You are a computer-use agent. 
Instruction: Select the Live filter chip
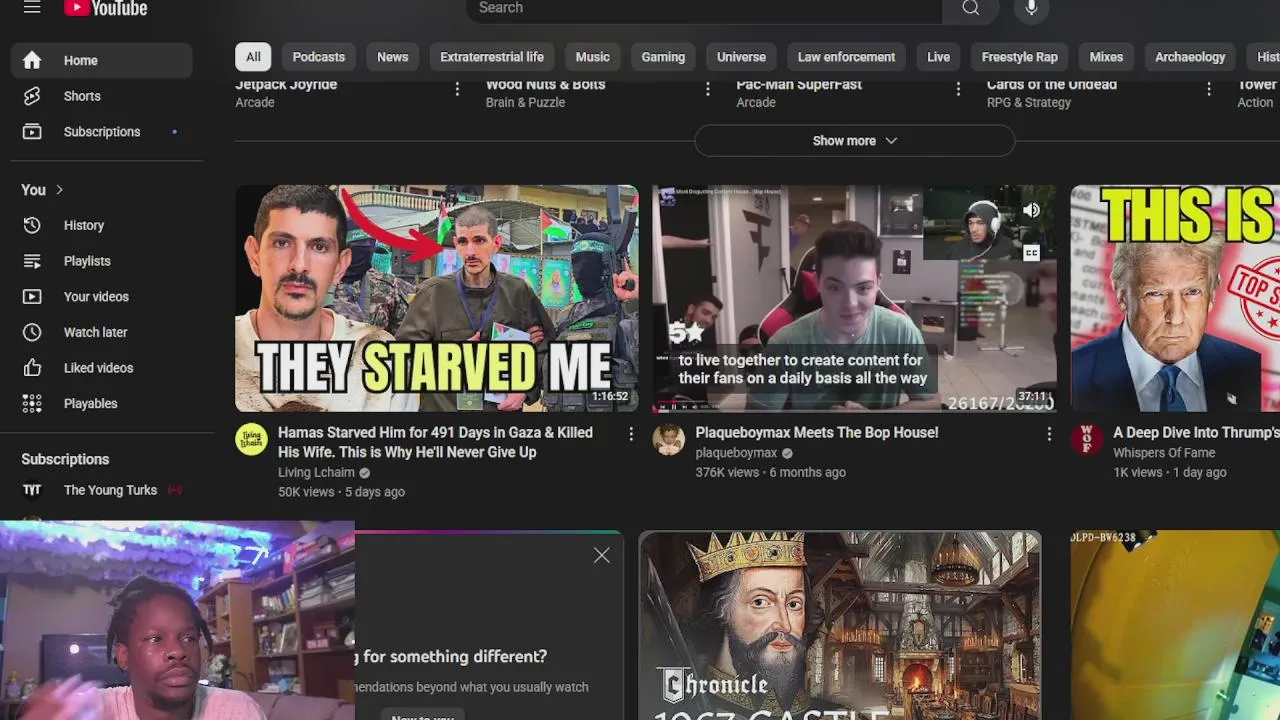tap(938, 57)
